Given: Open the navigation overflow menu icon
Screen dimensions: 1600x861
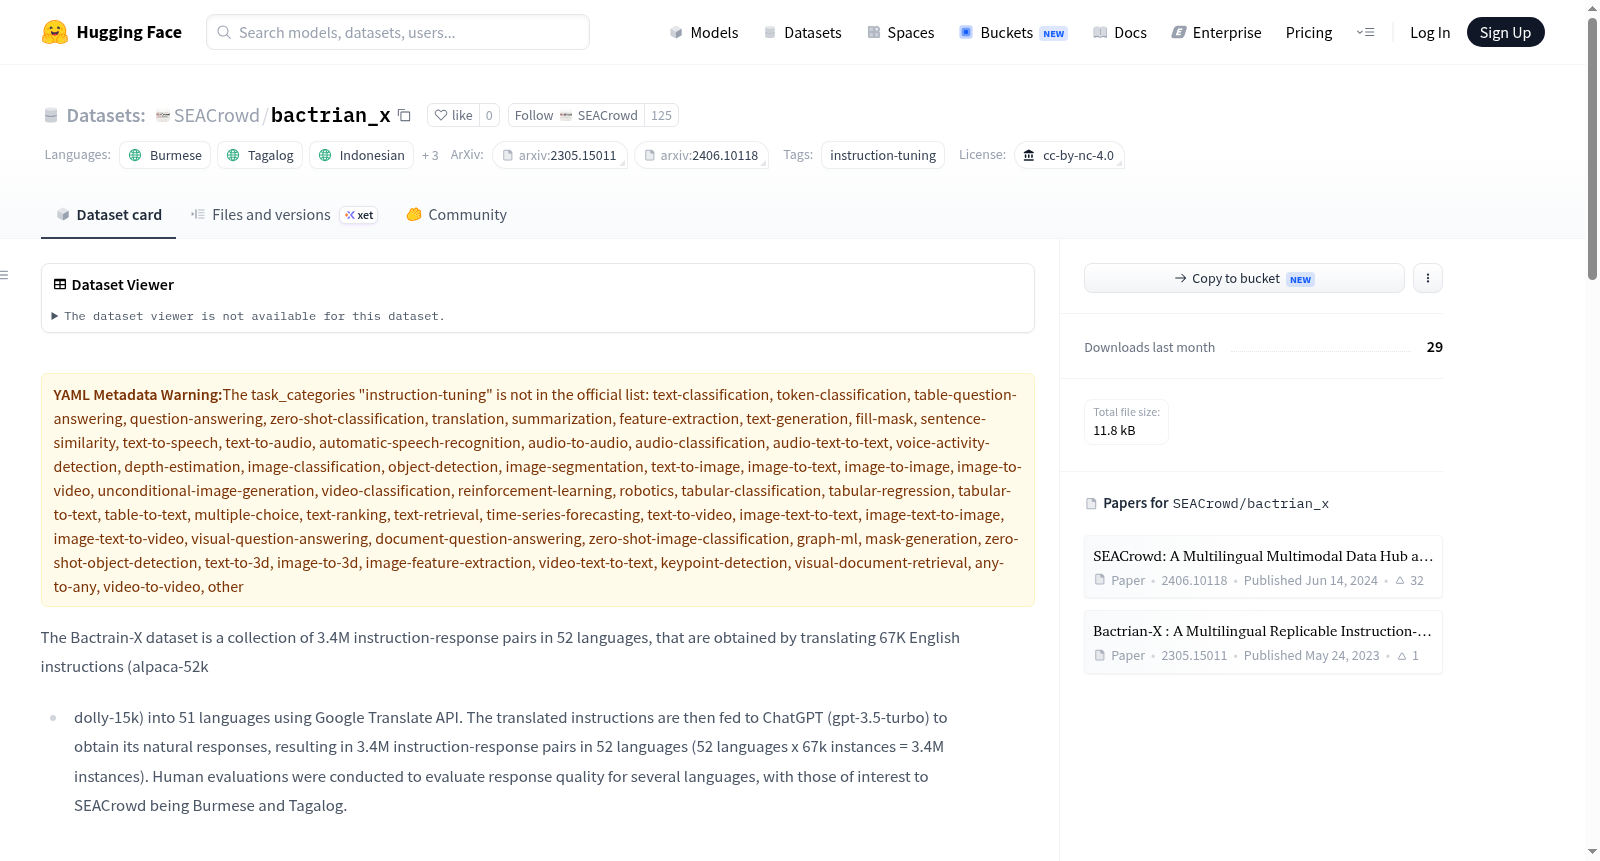Looking at the screenshot, I should [x=1365, y=32].
